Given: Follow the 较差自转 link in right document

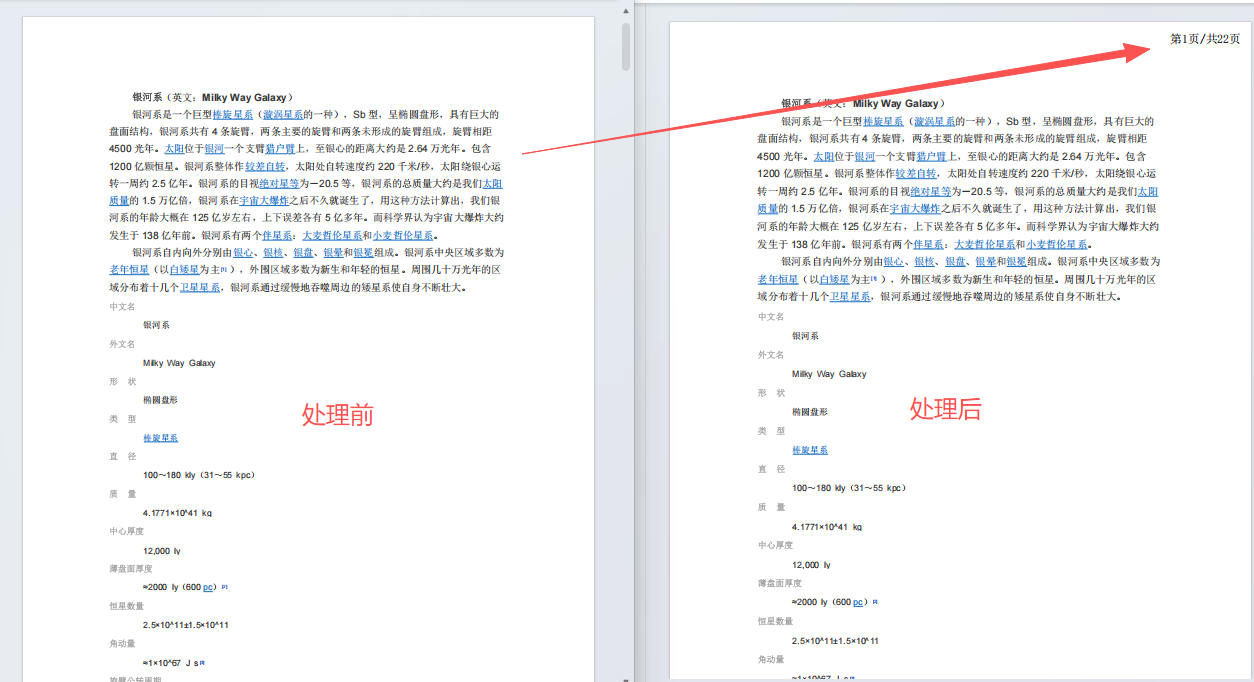Looking at the screenshot, I should tap(915, 174).
